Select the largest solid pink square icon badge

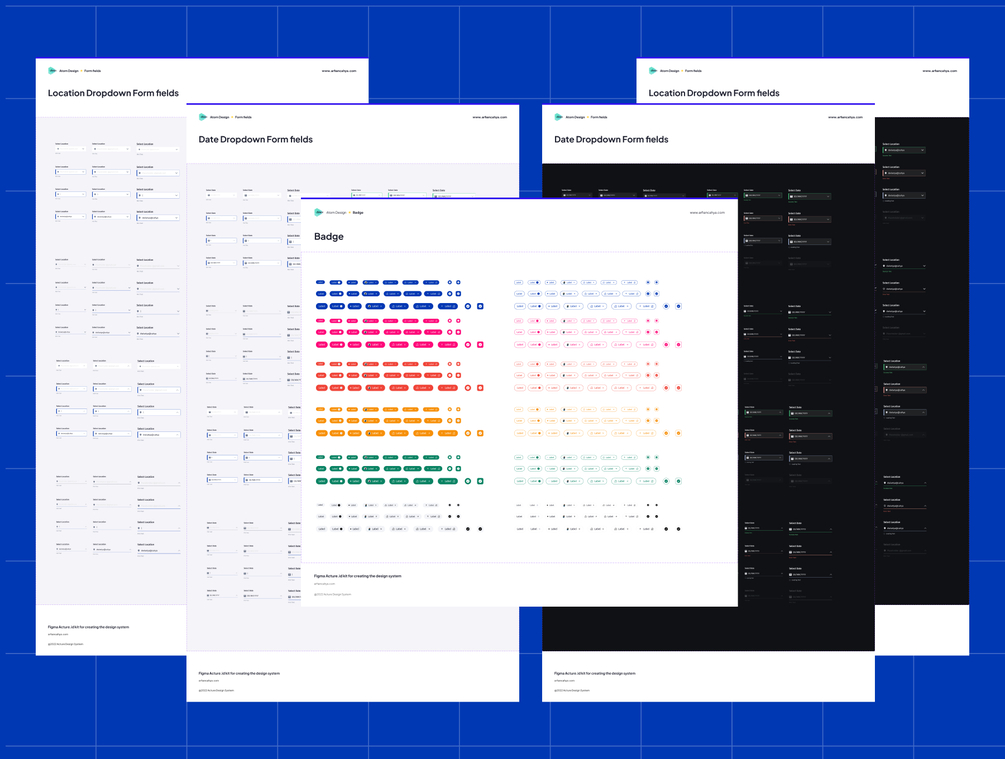pos(480,345)
